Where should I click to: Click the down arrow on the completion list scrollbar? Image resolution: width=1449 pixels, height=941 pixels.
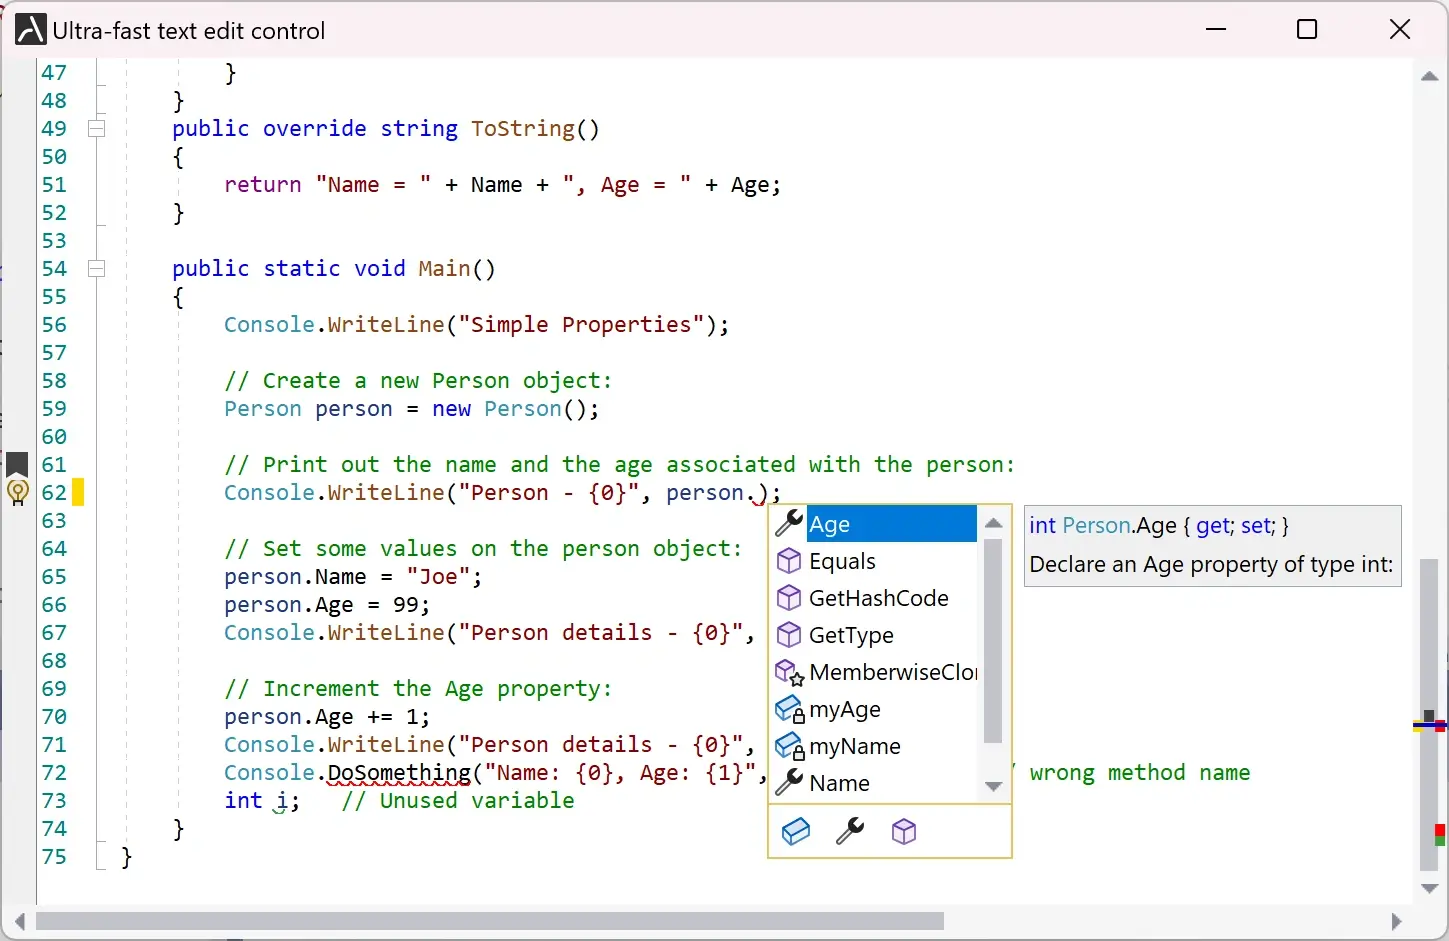click(993, 787)
